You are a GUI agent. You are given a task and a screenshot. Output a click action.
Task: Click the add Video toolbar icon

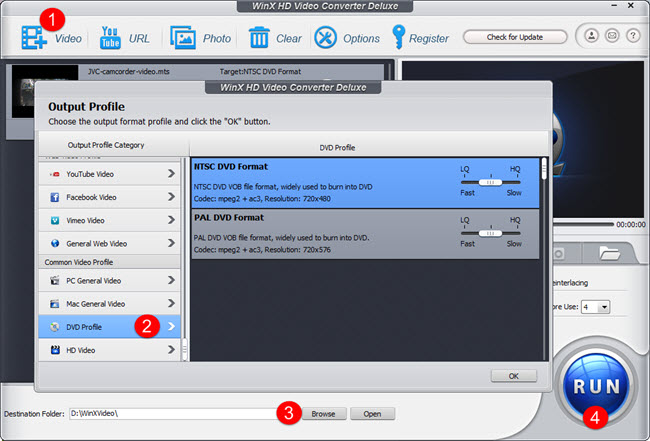point(35,39)
